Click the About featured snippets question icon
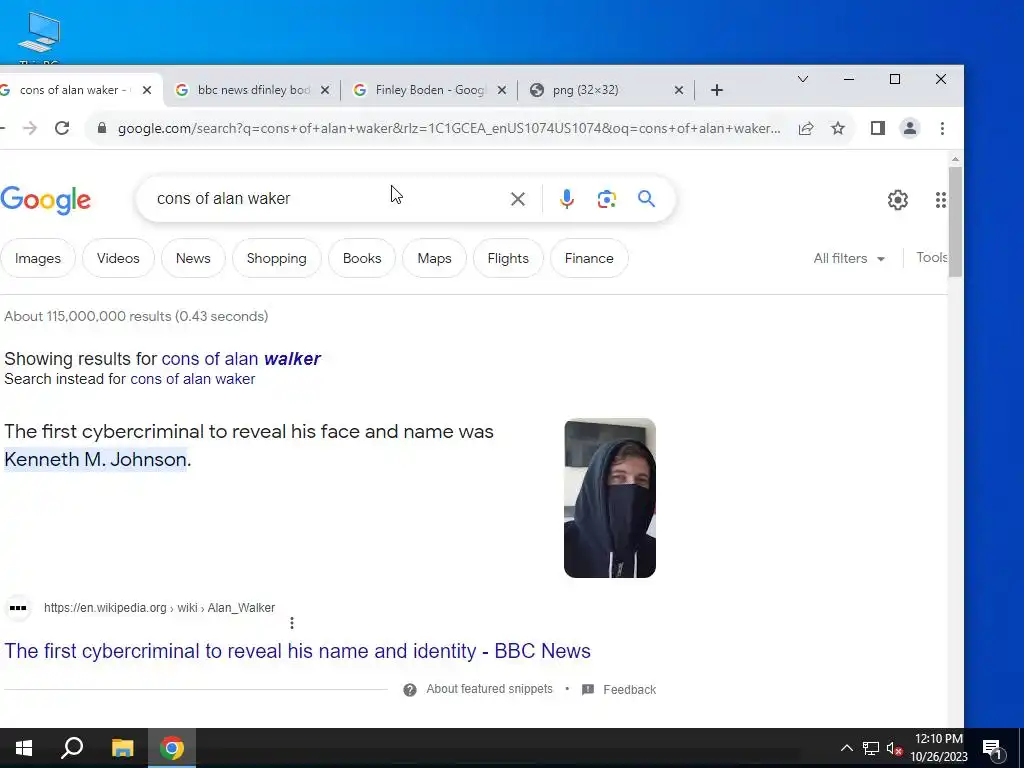 coord(409,690)
